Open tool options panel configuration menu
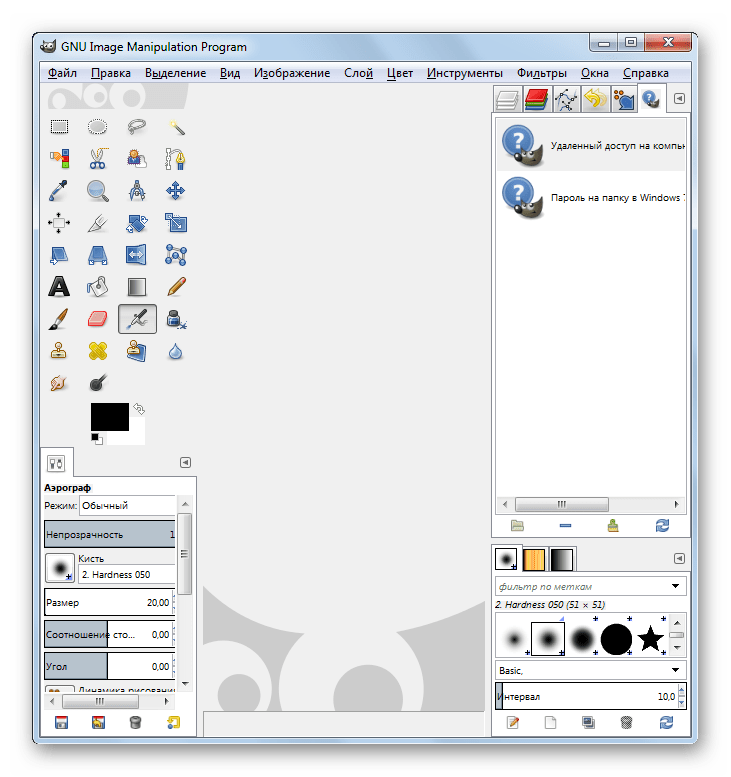This screenshot has height=777, width=731. [x=185, y=462]
